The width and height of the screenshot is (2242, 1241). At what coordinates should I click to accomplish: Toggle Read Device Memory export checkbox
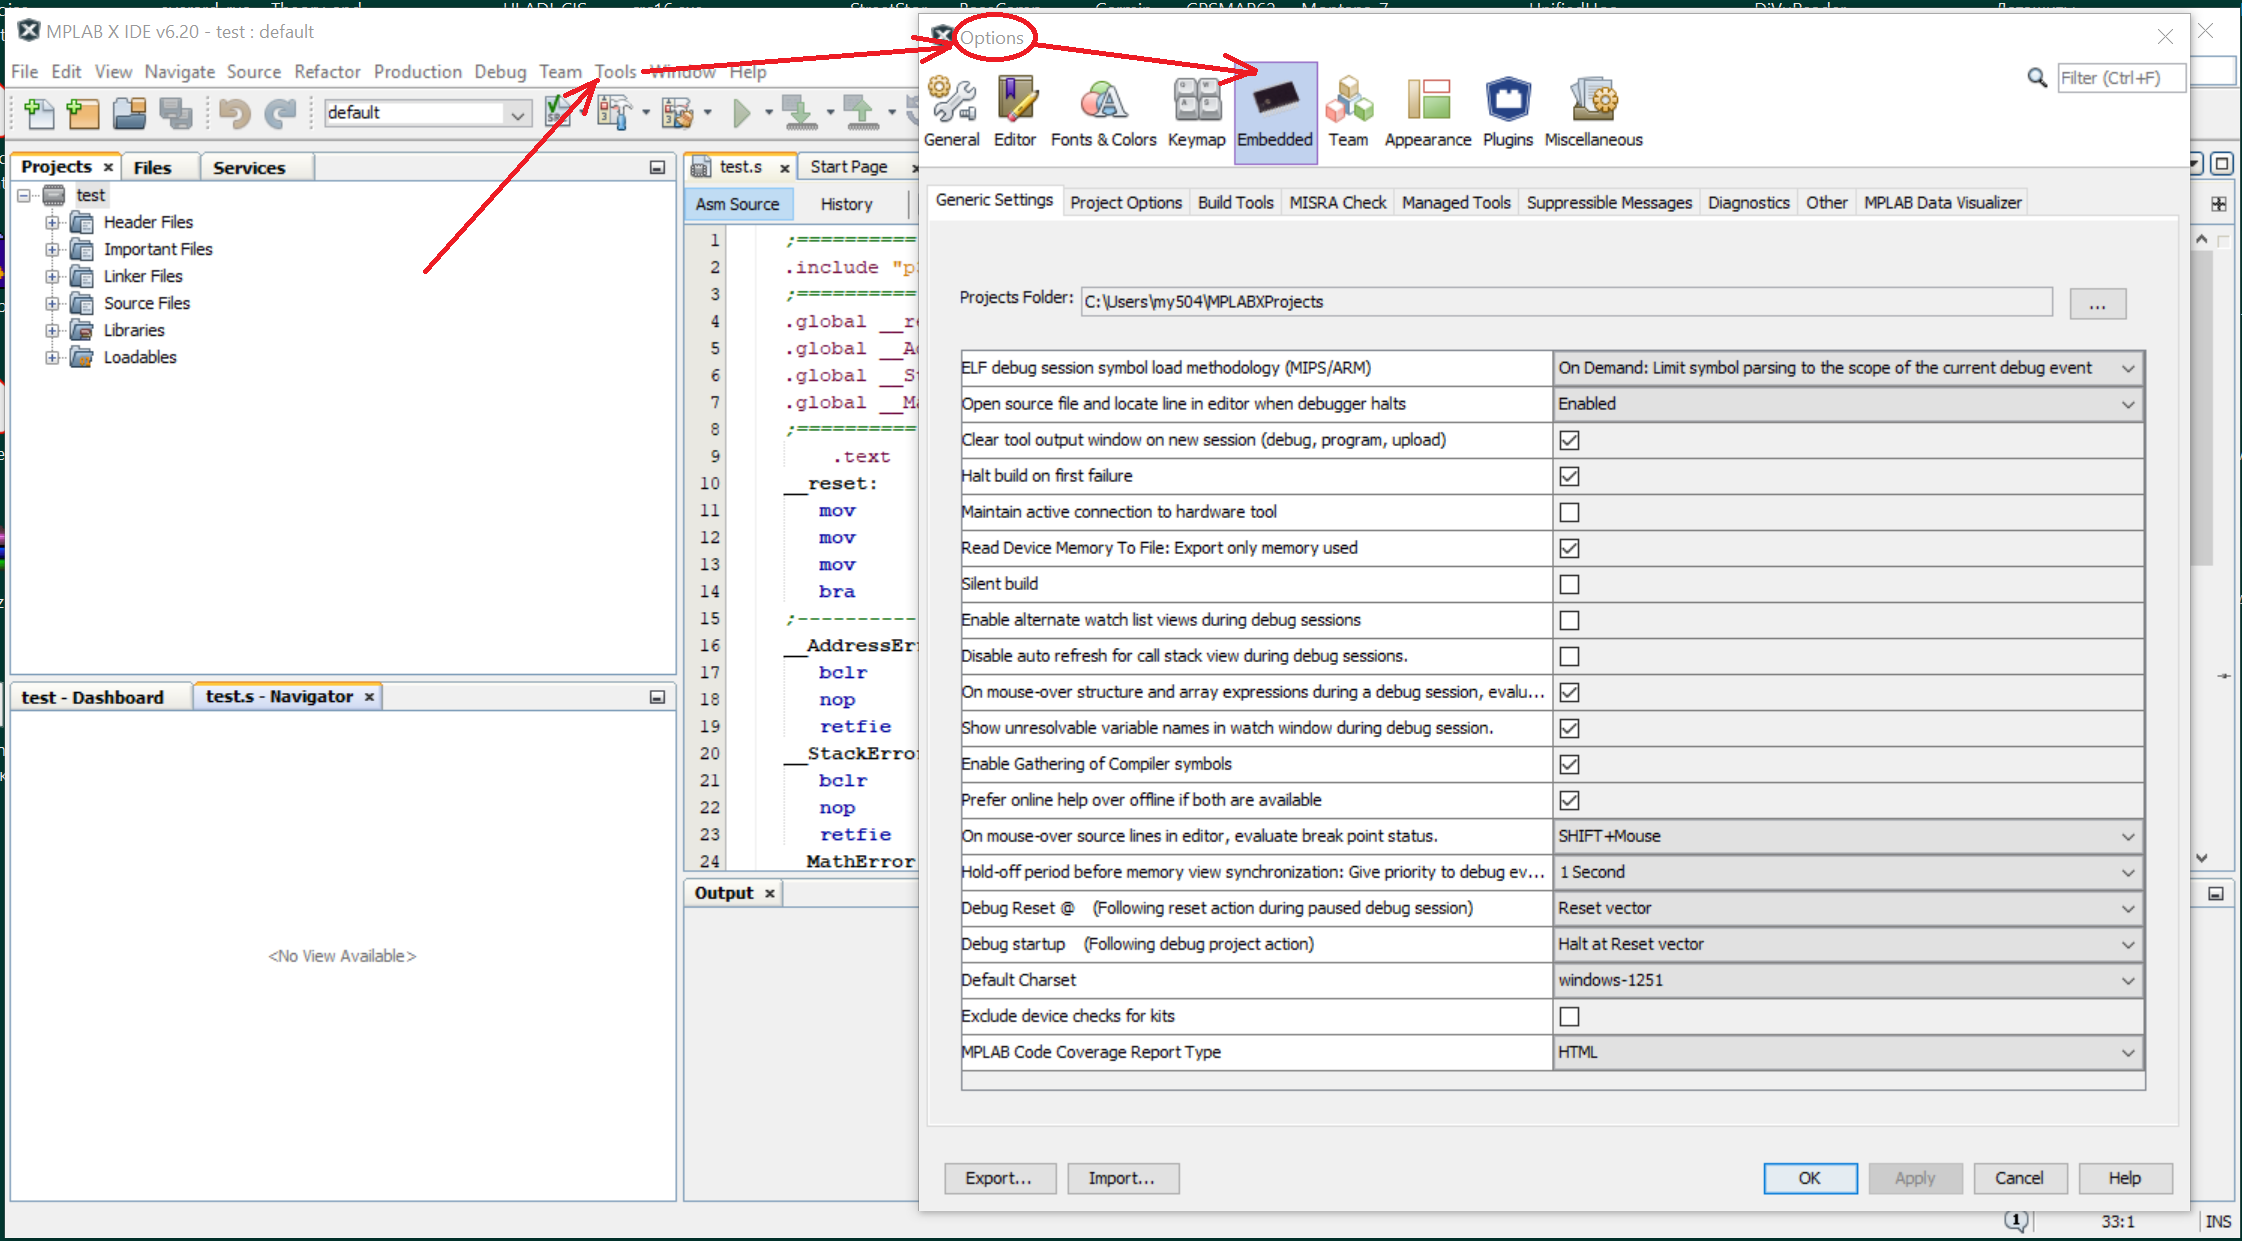coord(1569,548)
